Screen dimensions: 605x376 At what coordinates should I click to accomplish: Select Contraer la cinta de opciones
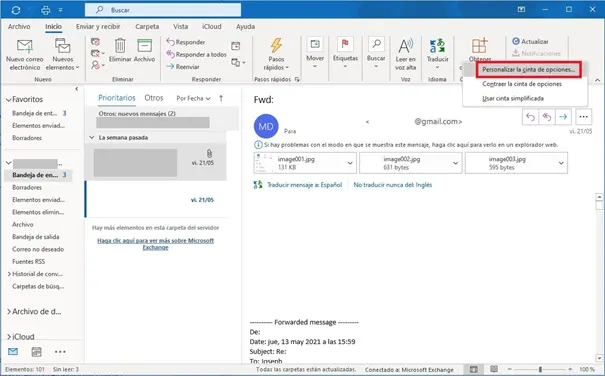coord(522,84)
